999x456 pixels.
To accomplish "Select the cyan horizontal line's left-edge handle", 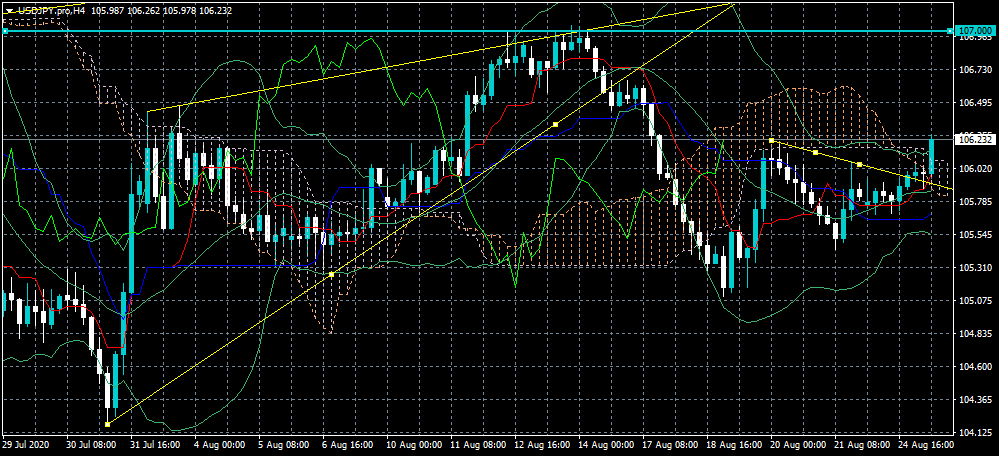I will click(x=5, y=31).
